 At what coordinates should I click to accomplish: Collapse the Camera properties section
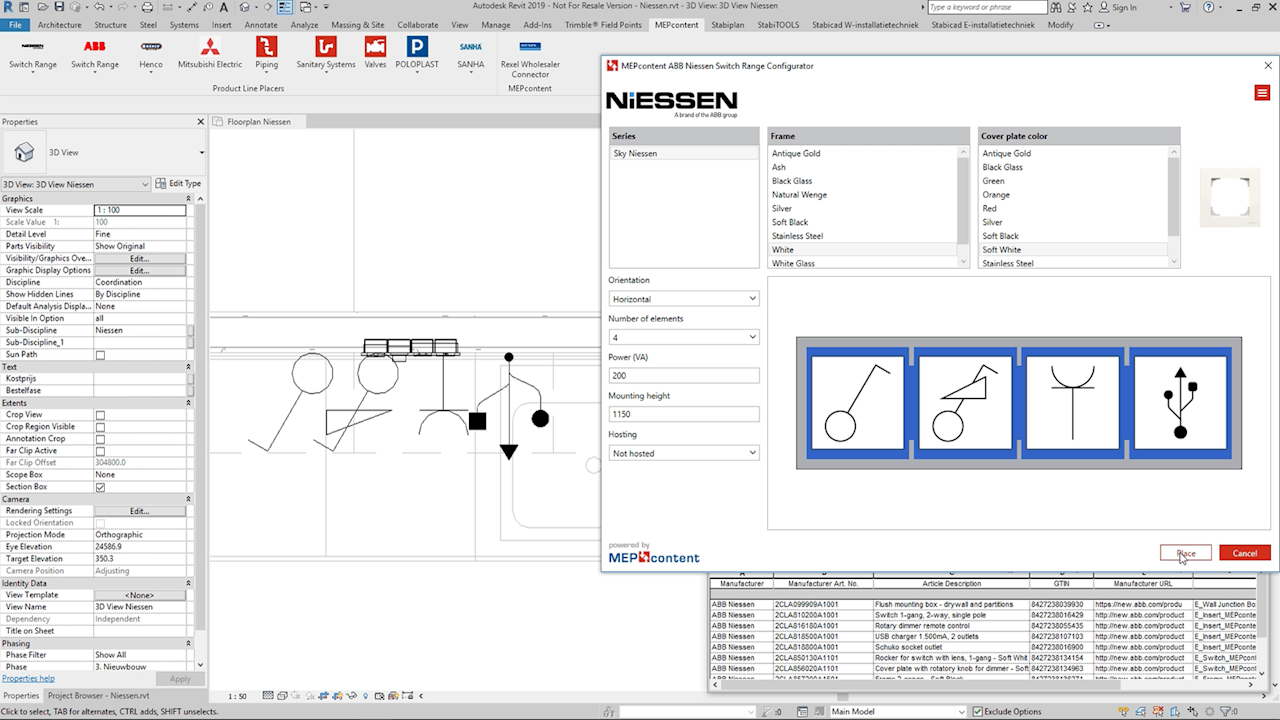coord(189,499)
